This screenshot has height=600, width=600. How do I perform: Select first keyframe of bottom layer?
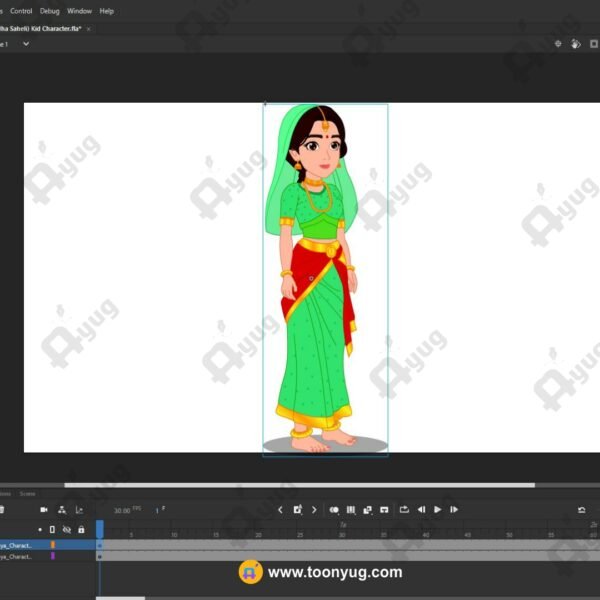pos(100,556)
